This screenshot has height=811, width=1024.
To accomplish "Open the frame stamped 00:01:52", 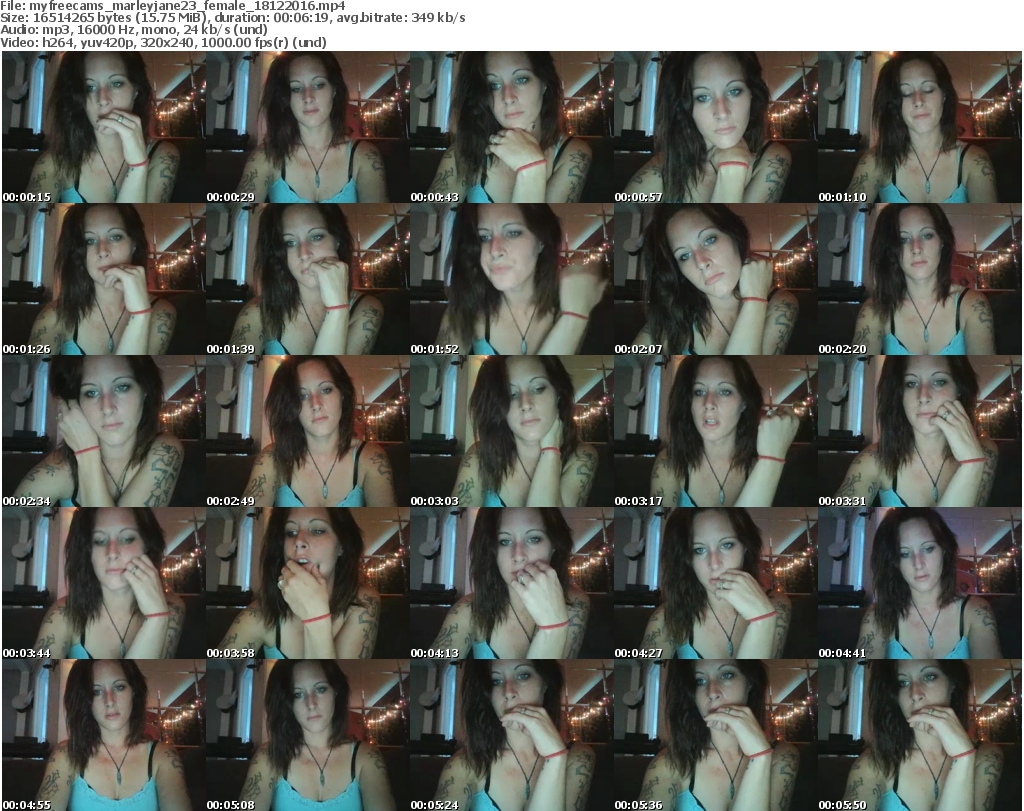I will (x=512, y=279).
